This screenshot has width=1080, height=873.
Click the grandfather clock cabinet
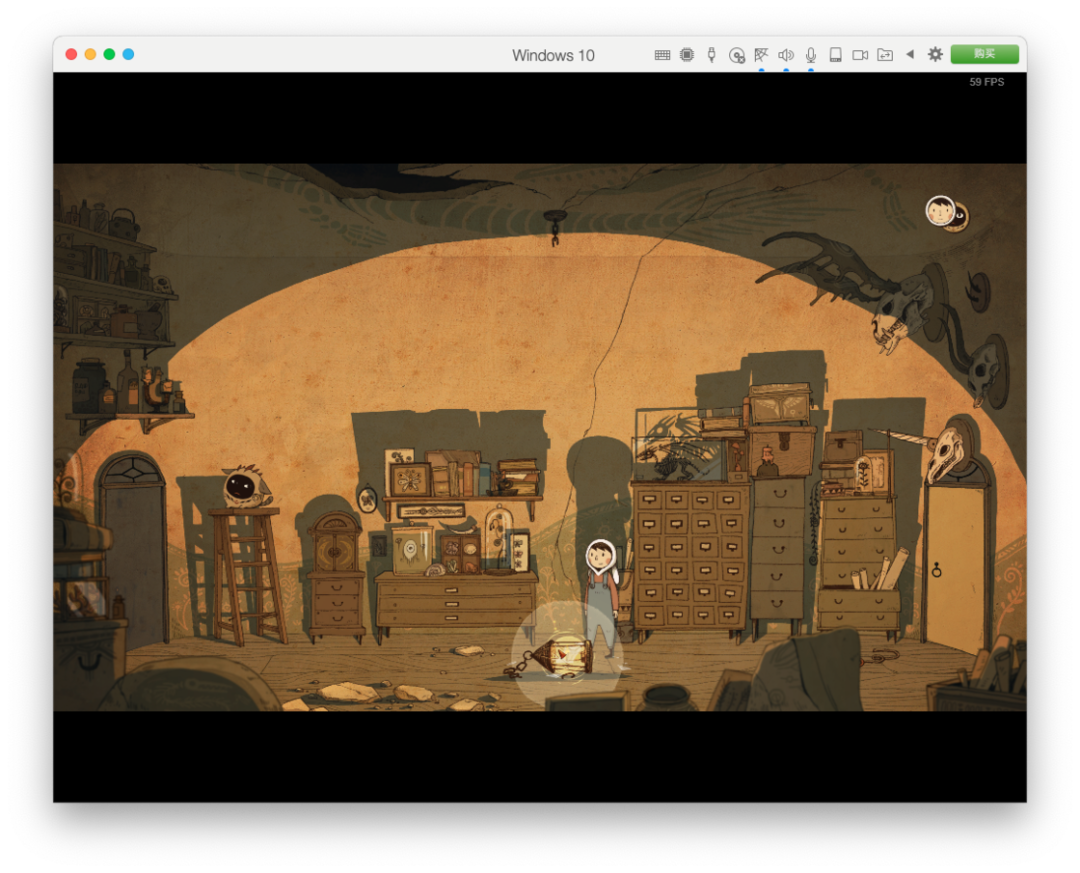pos(336,576)
